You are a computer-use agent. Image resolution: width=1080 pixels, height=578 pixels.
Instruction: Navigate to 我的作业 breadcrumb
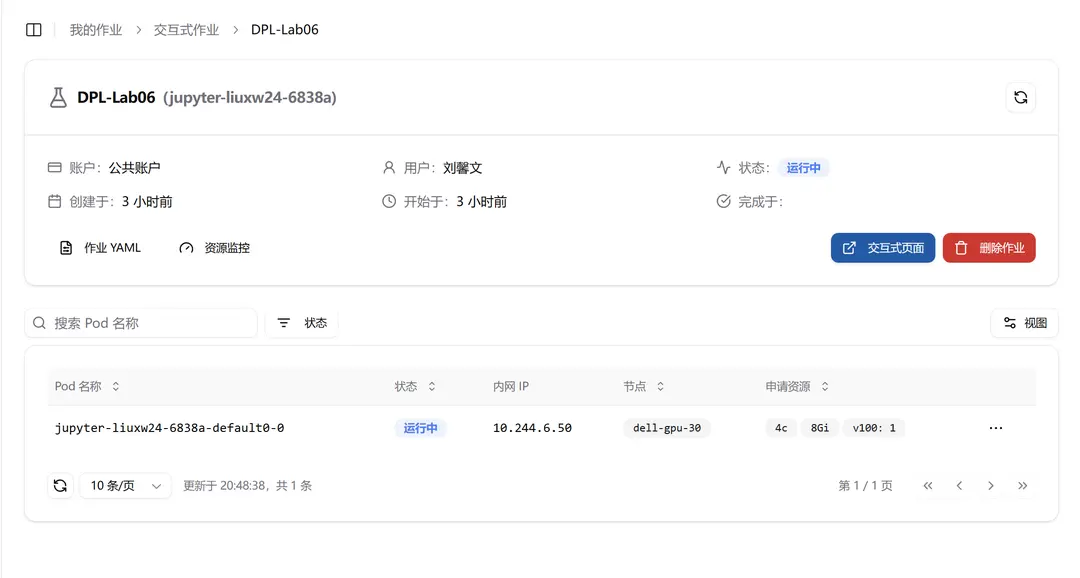[96, 30]
